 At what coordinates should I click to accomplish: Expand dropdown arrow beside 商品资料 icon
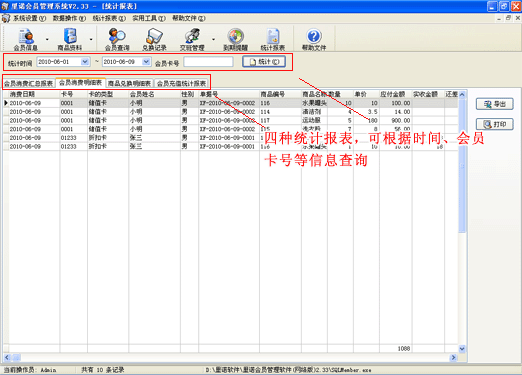[x=91, y=39]
